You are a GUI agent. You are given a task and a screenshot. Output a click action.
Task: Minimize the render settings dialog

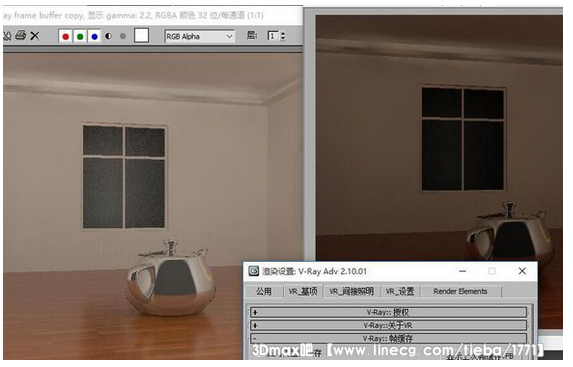pos(462,271)
